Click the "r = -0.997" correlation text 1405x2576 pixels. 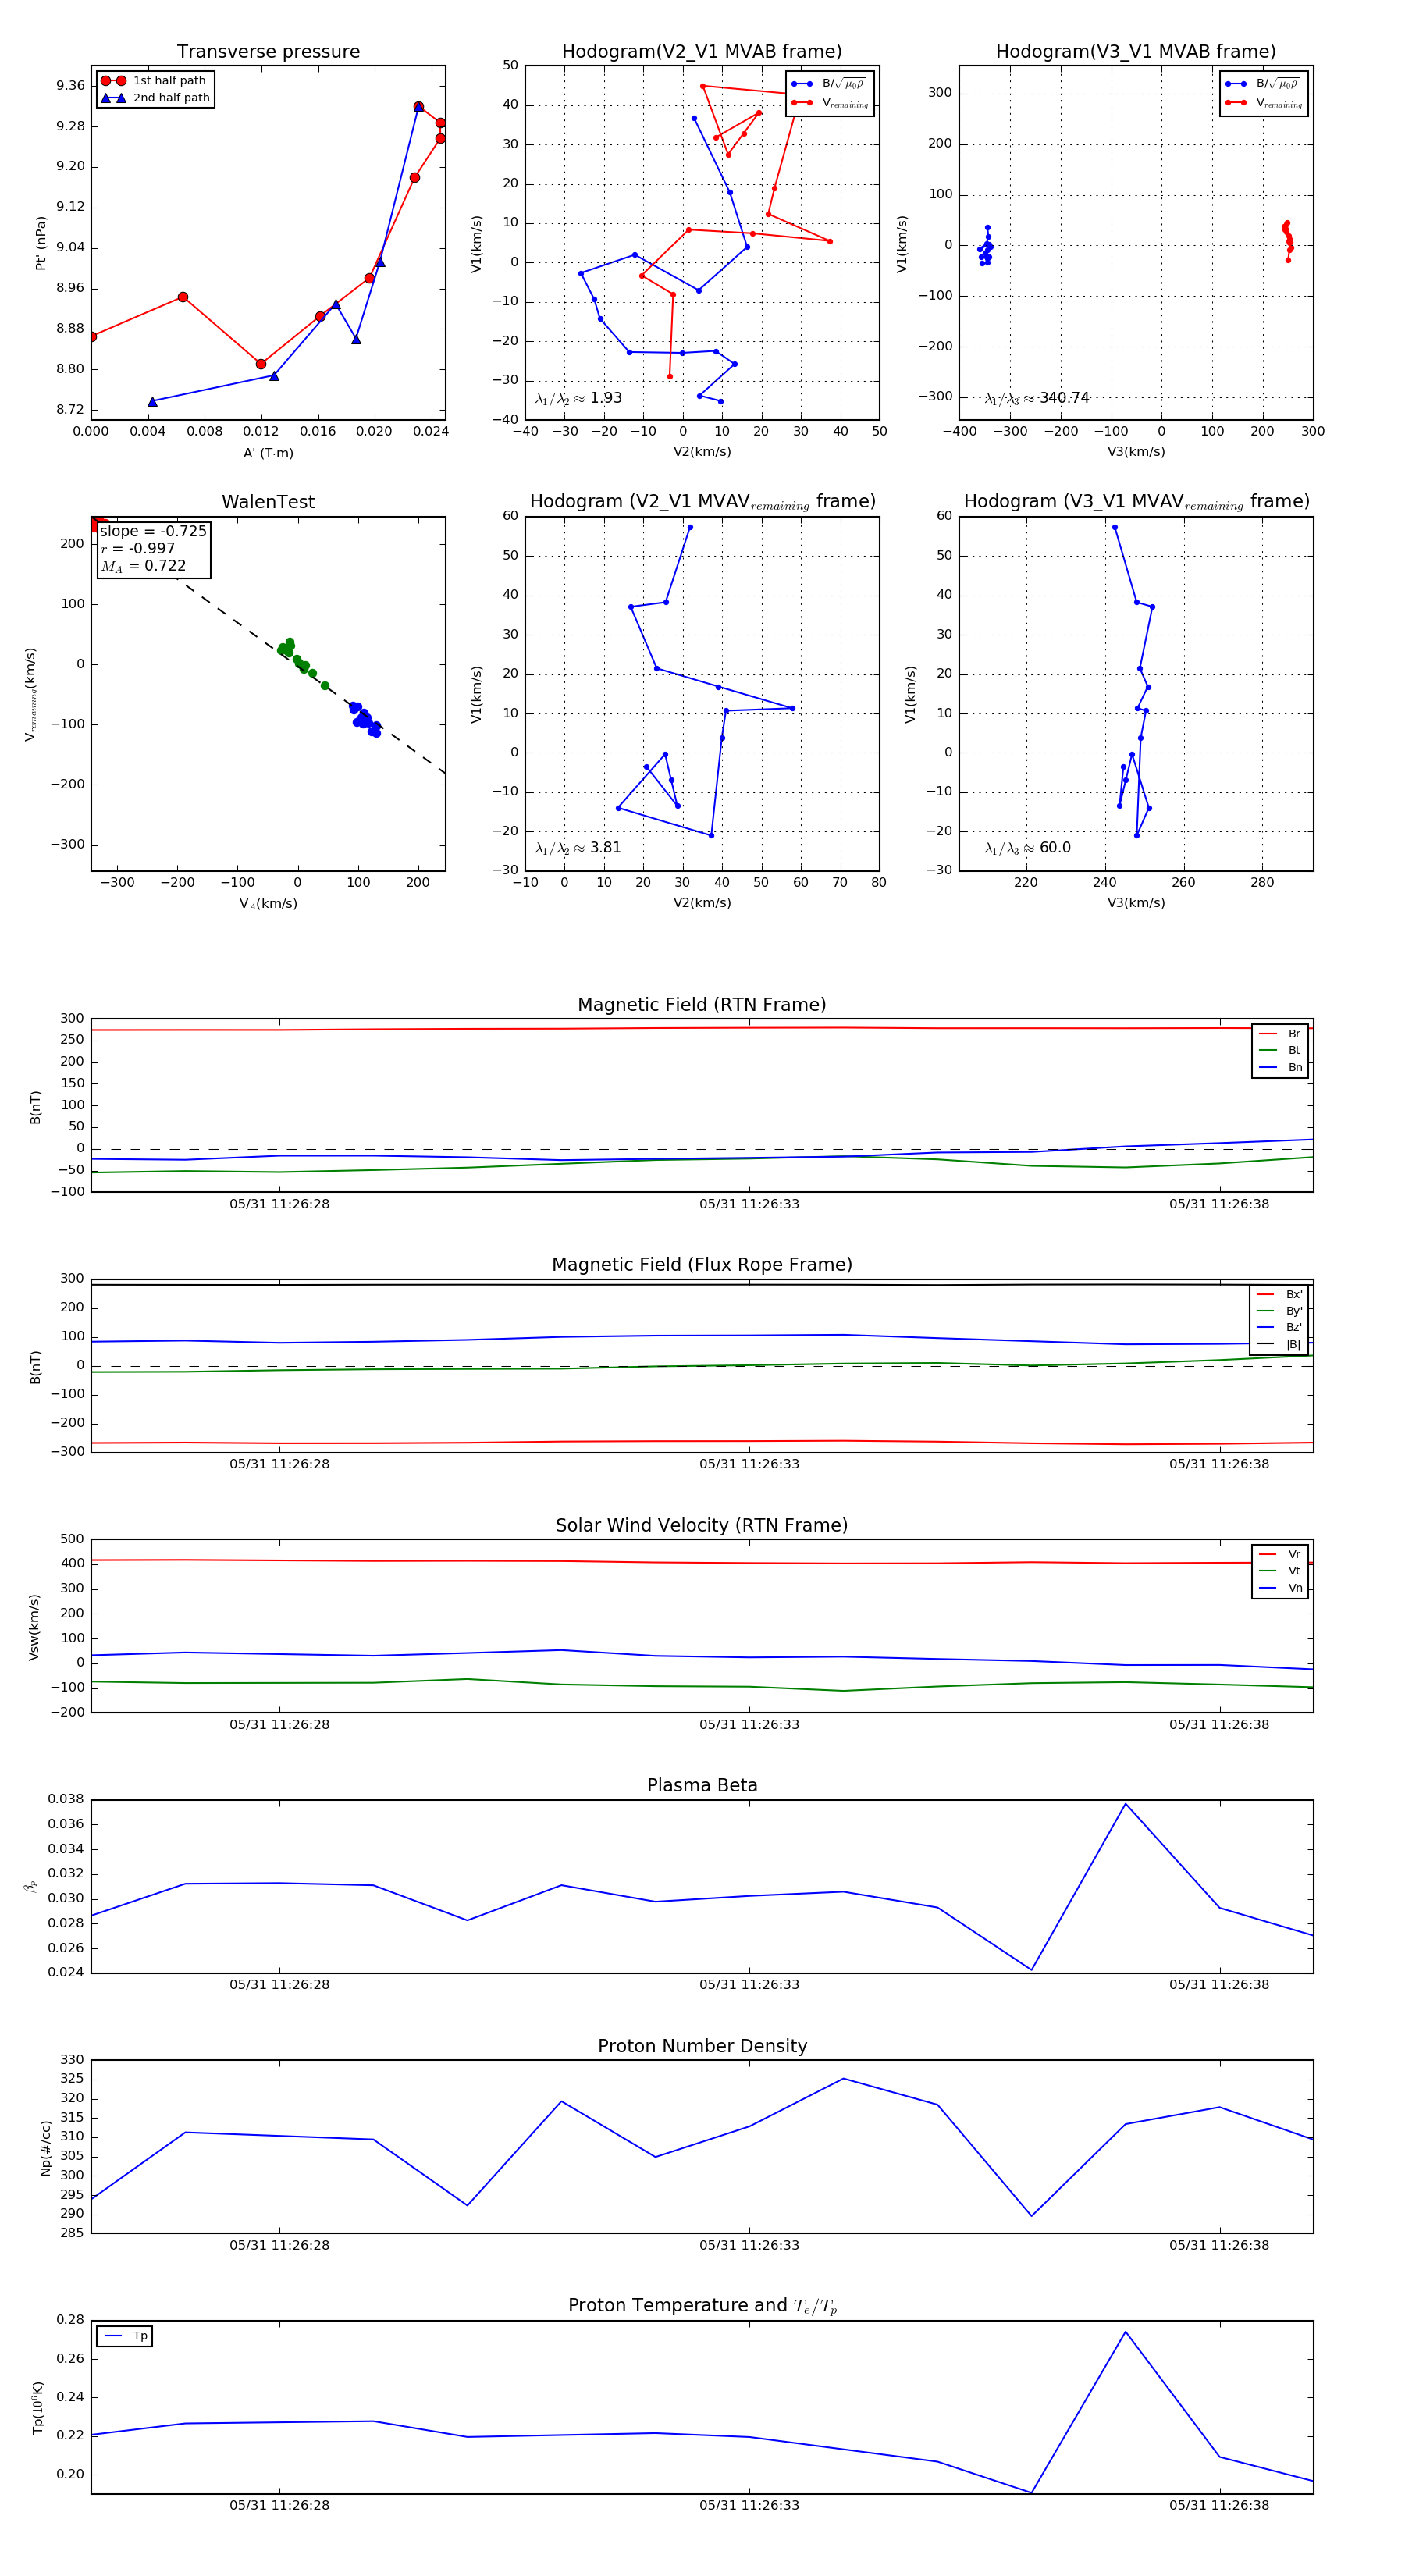tap(138, 548)
